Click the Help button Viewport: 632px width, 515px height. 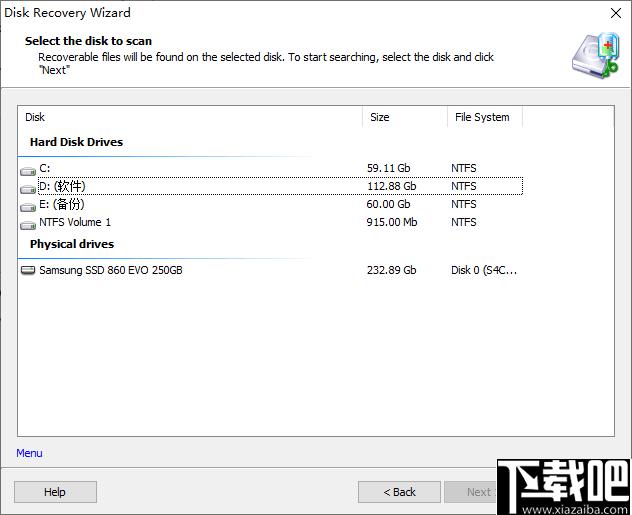coord(55,492)
